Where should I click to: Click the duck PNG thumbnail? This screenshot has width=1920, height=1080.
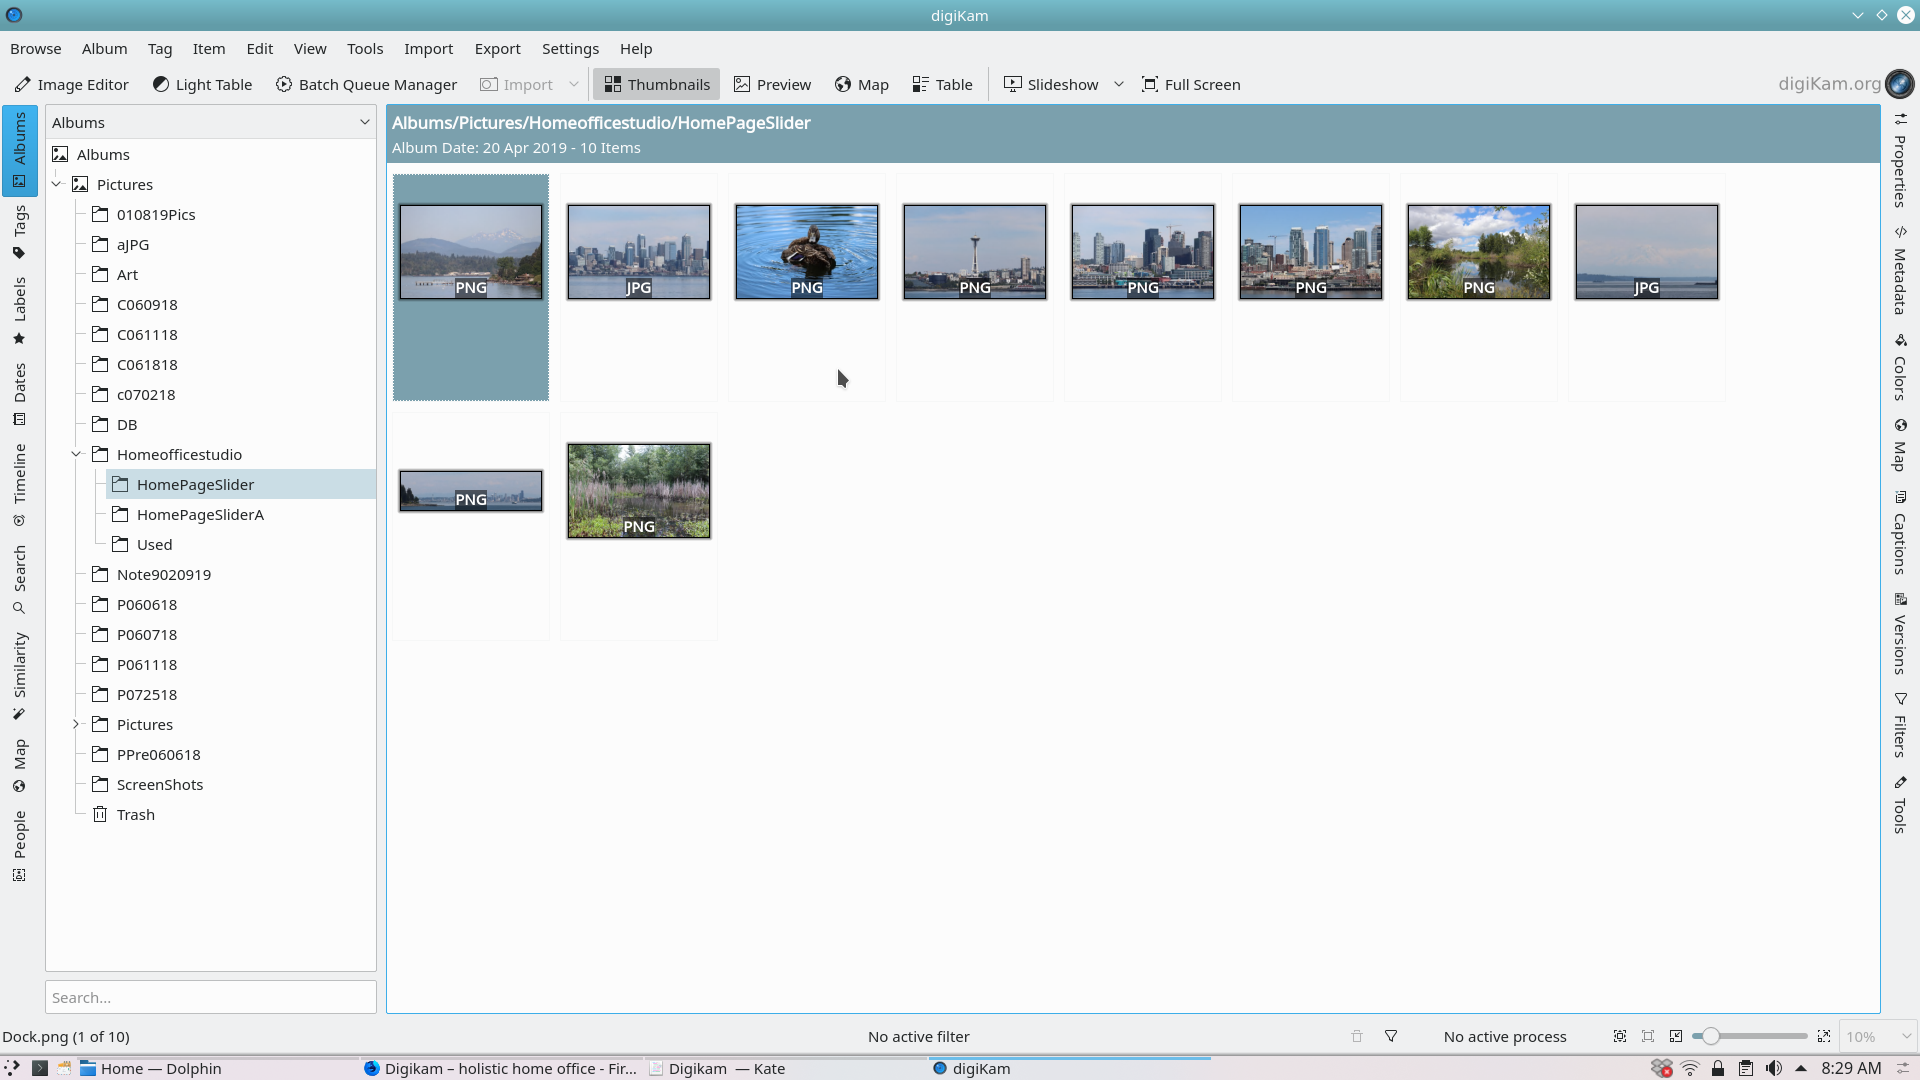(x=806, y=251)
